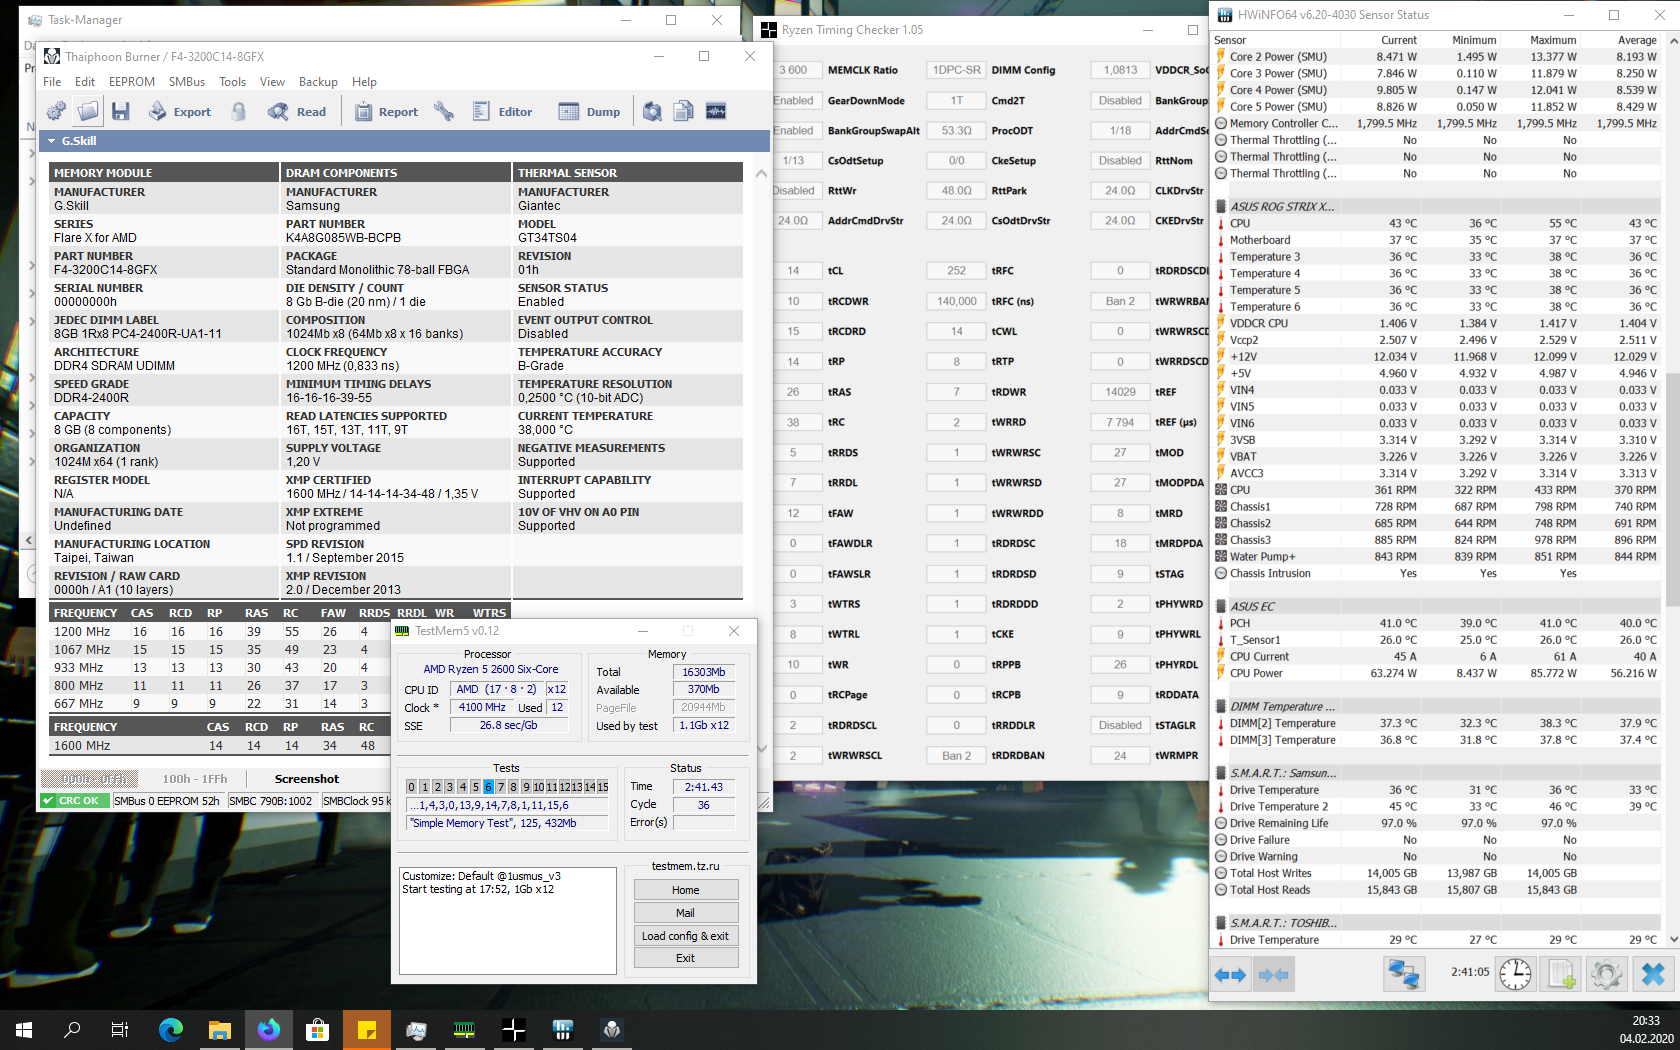1680x1050 pixels.
Task: Open the SMBus menu
Action: click(187, 82)
